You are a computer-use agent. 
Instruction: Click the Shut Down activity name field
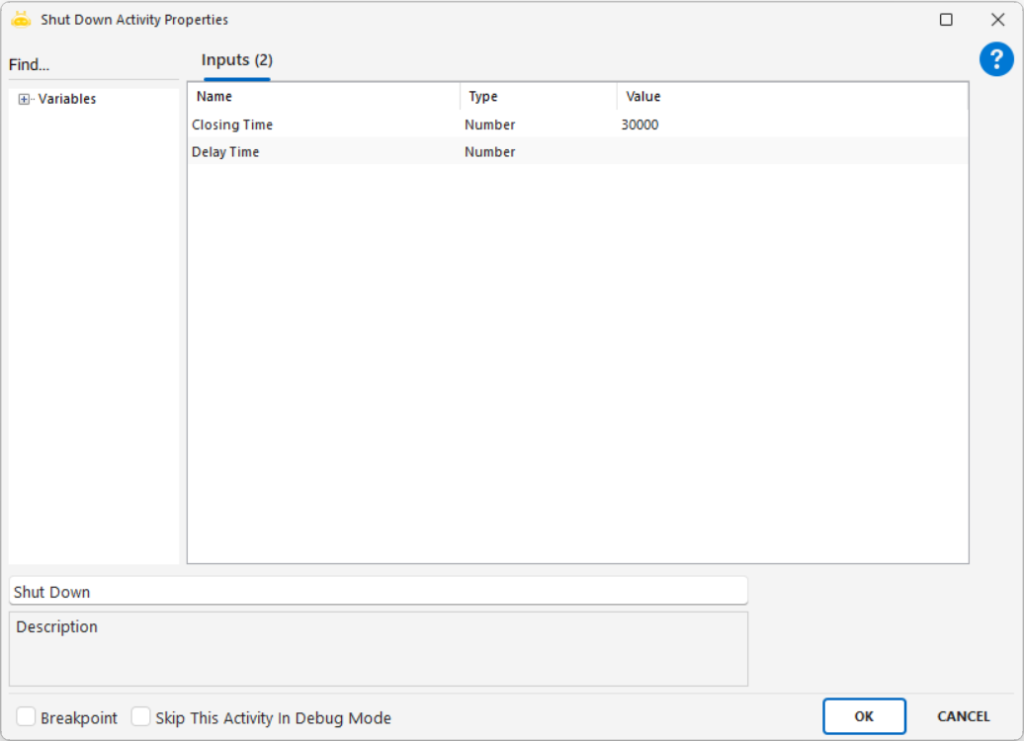tap(378, 591)
